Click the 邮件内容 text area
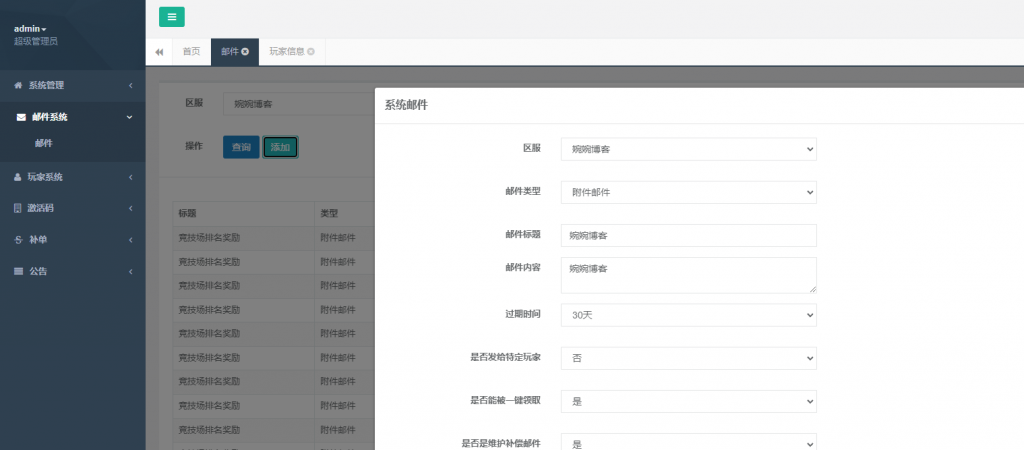Viewport: 1024px width, 450px height. [688, 275]
